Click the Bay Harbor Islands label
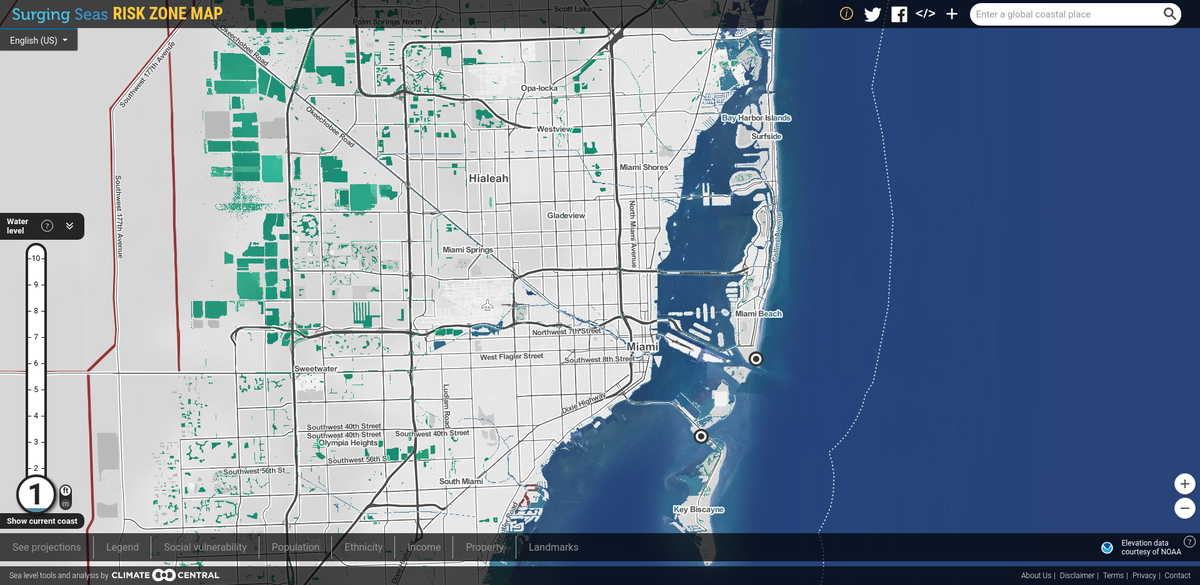The image size is (1200, 585). (756, 118)
